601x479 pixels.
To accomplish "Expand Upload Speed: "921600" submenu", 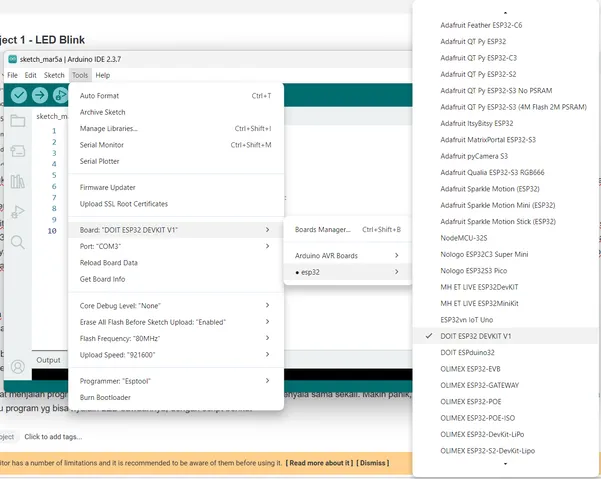I will [x=176, y=355].
